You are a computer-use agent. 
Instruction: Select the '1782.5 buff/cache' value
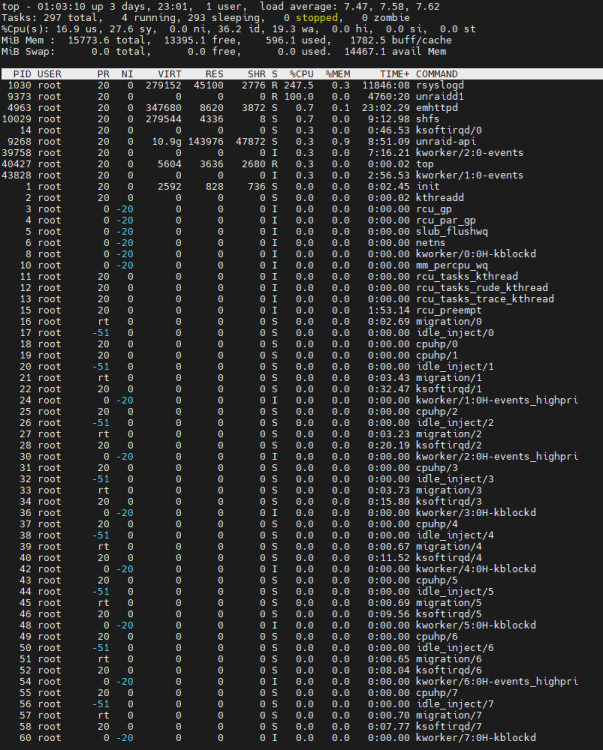tap(401, 40)
